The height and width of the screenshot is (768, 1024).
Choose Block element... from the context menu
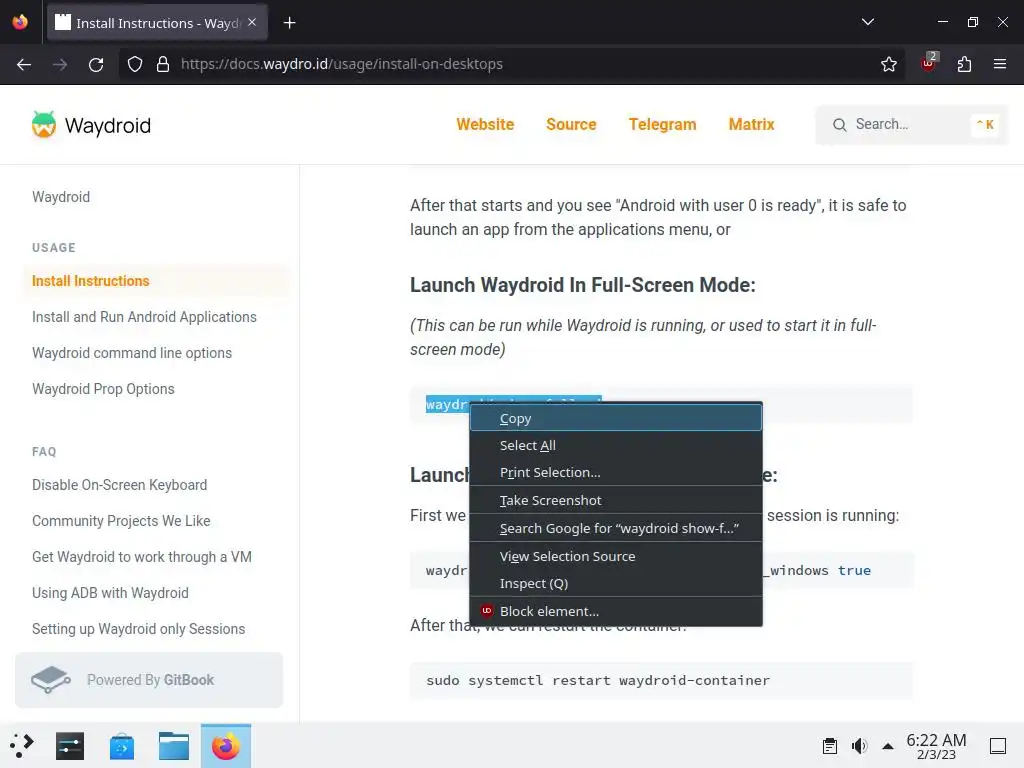coord(616,611)
